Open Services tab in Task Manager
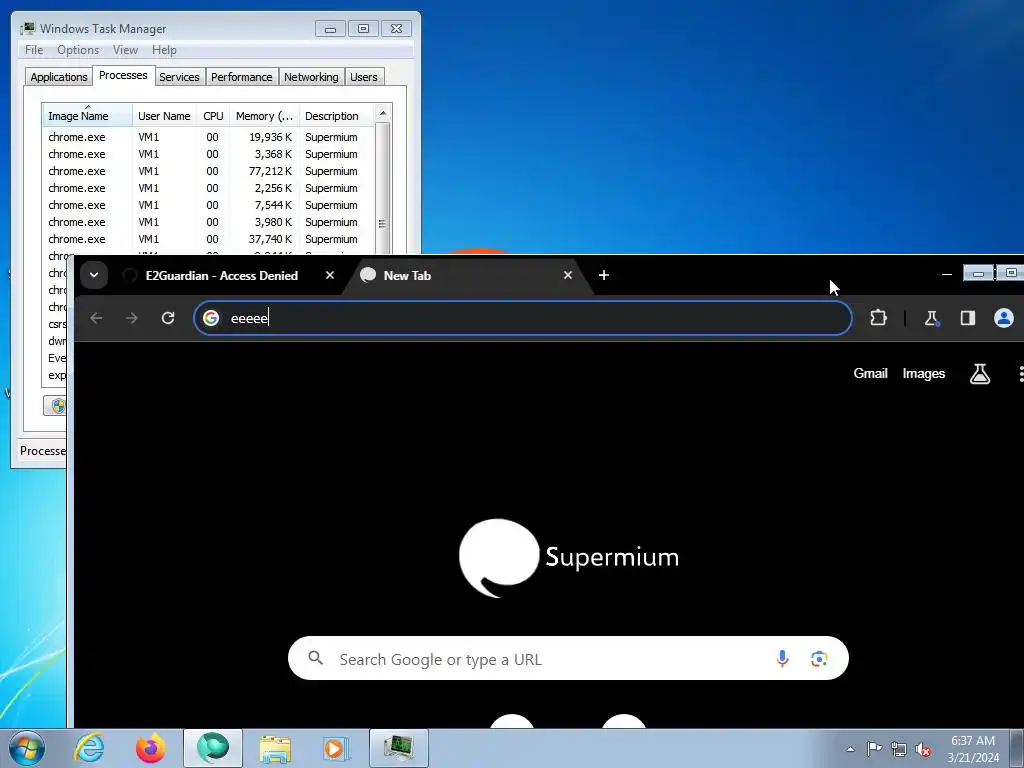Image resolution: width=1024 pixels, height=768 pixels. coord(179,77)
